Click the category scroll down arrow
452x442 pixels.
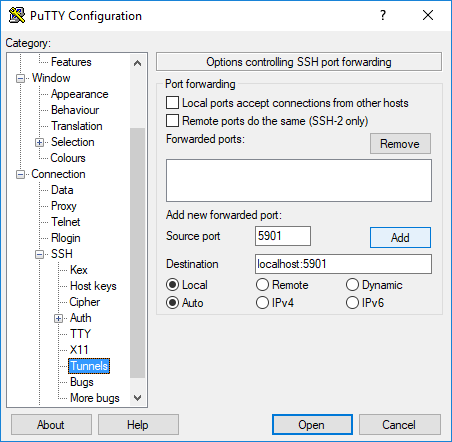click(137, 398)
